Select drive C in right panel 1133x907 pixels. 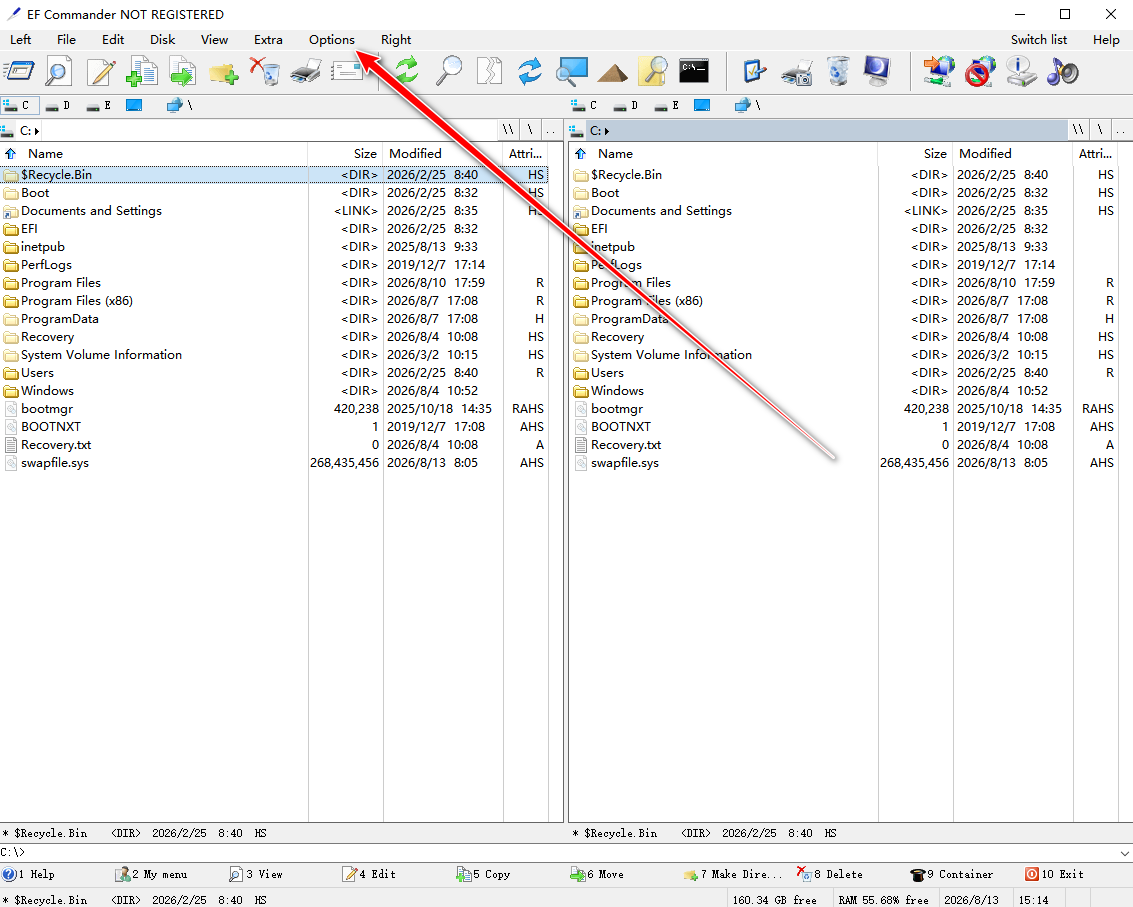tap(584, 106)
